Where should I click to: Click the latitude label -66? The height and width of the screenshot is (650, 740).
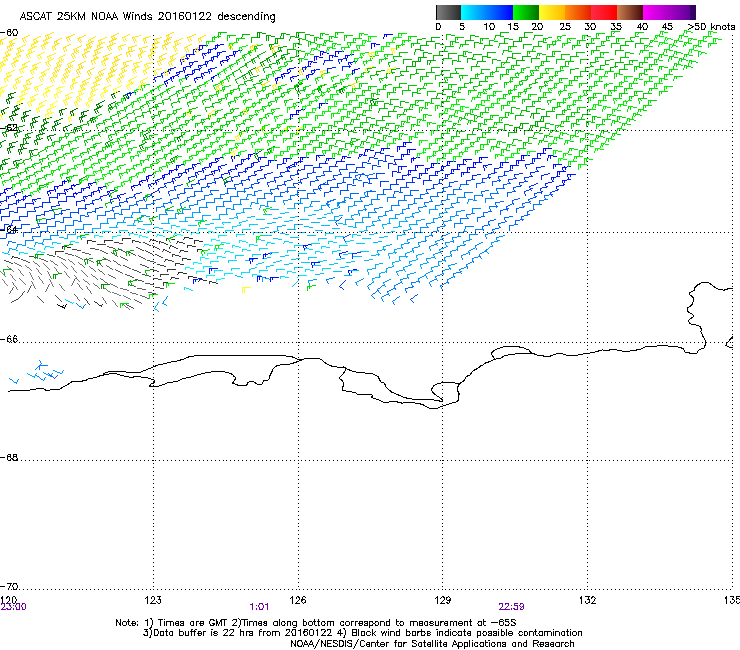coord(9,339)
